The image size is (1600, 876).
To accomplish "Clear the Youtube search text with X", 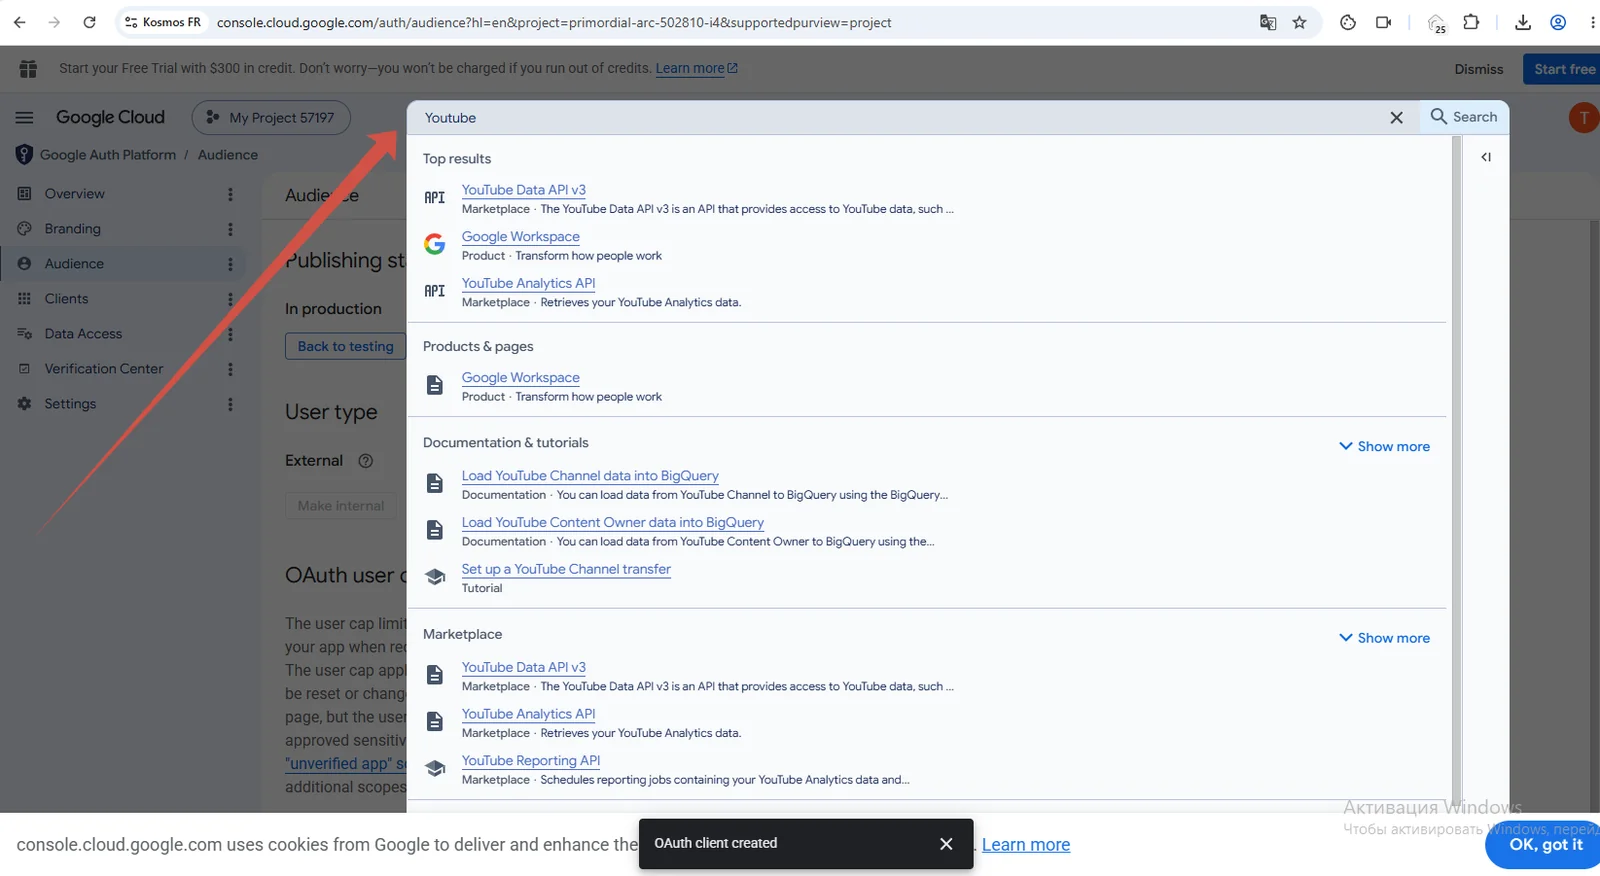I will coord(1396,117).
